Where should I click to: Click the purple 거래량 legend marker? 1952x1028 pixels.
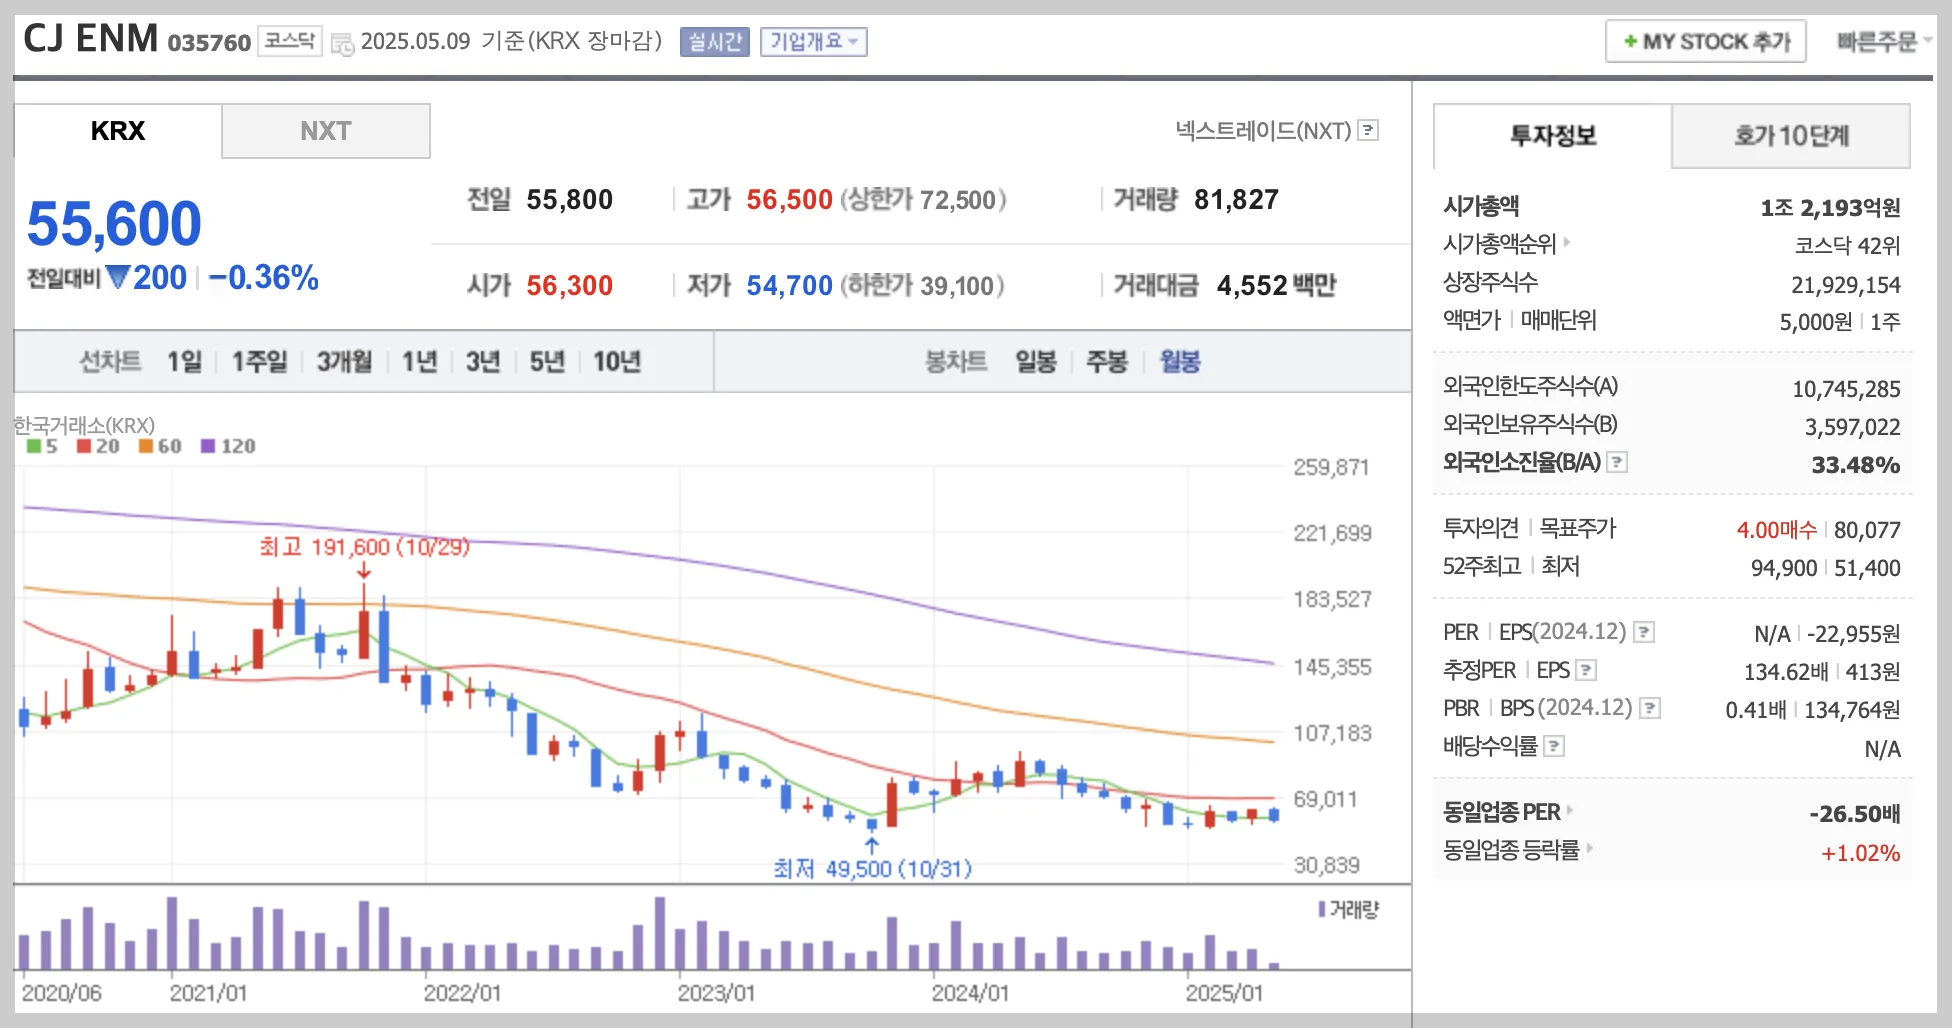point(1321,909)
